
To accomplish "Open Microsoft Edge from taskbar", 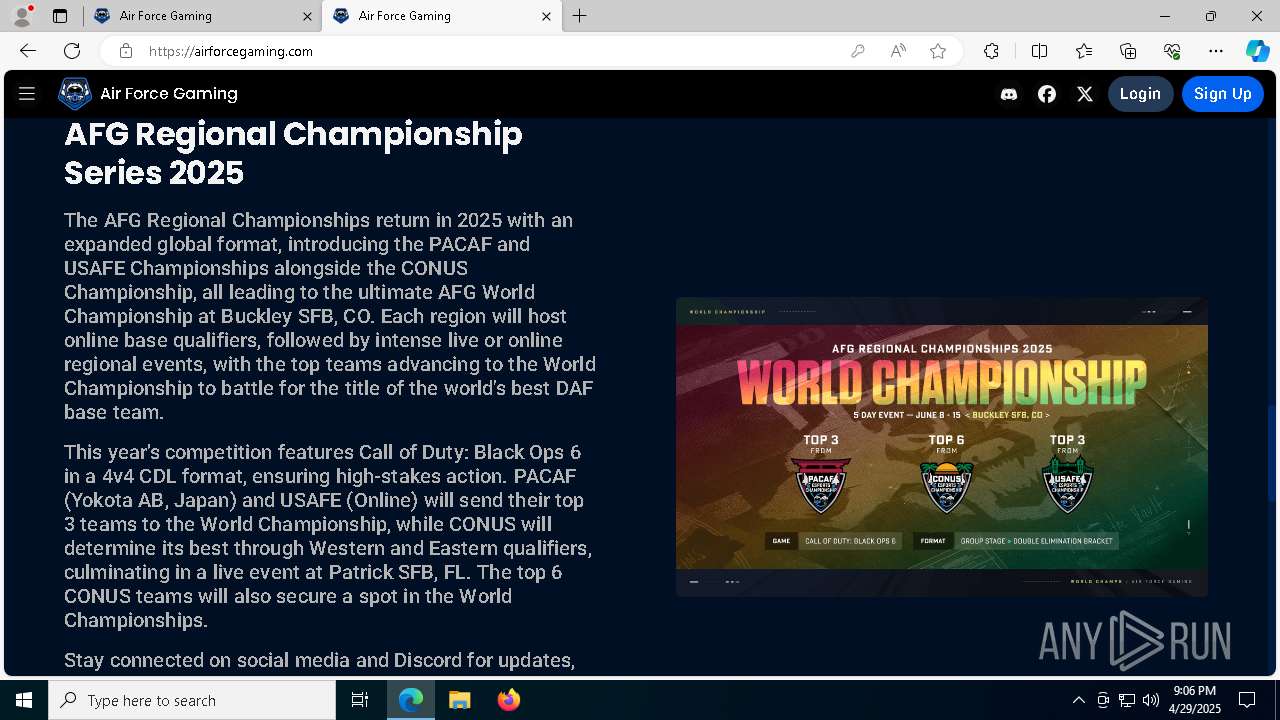I will (411, 700).
